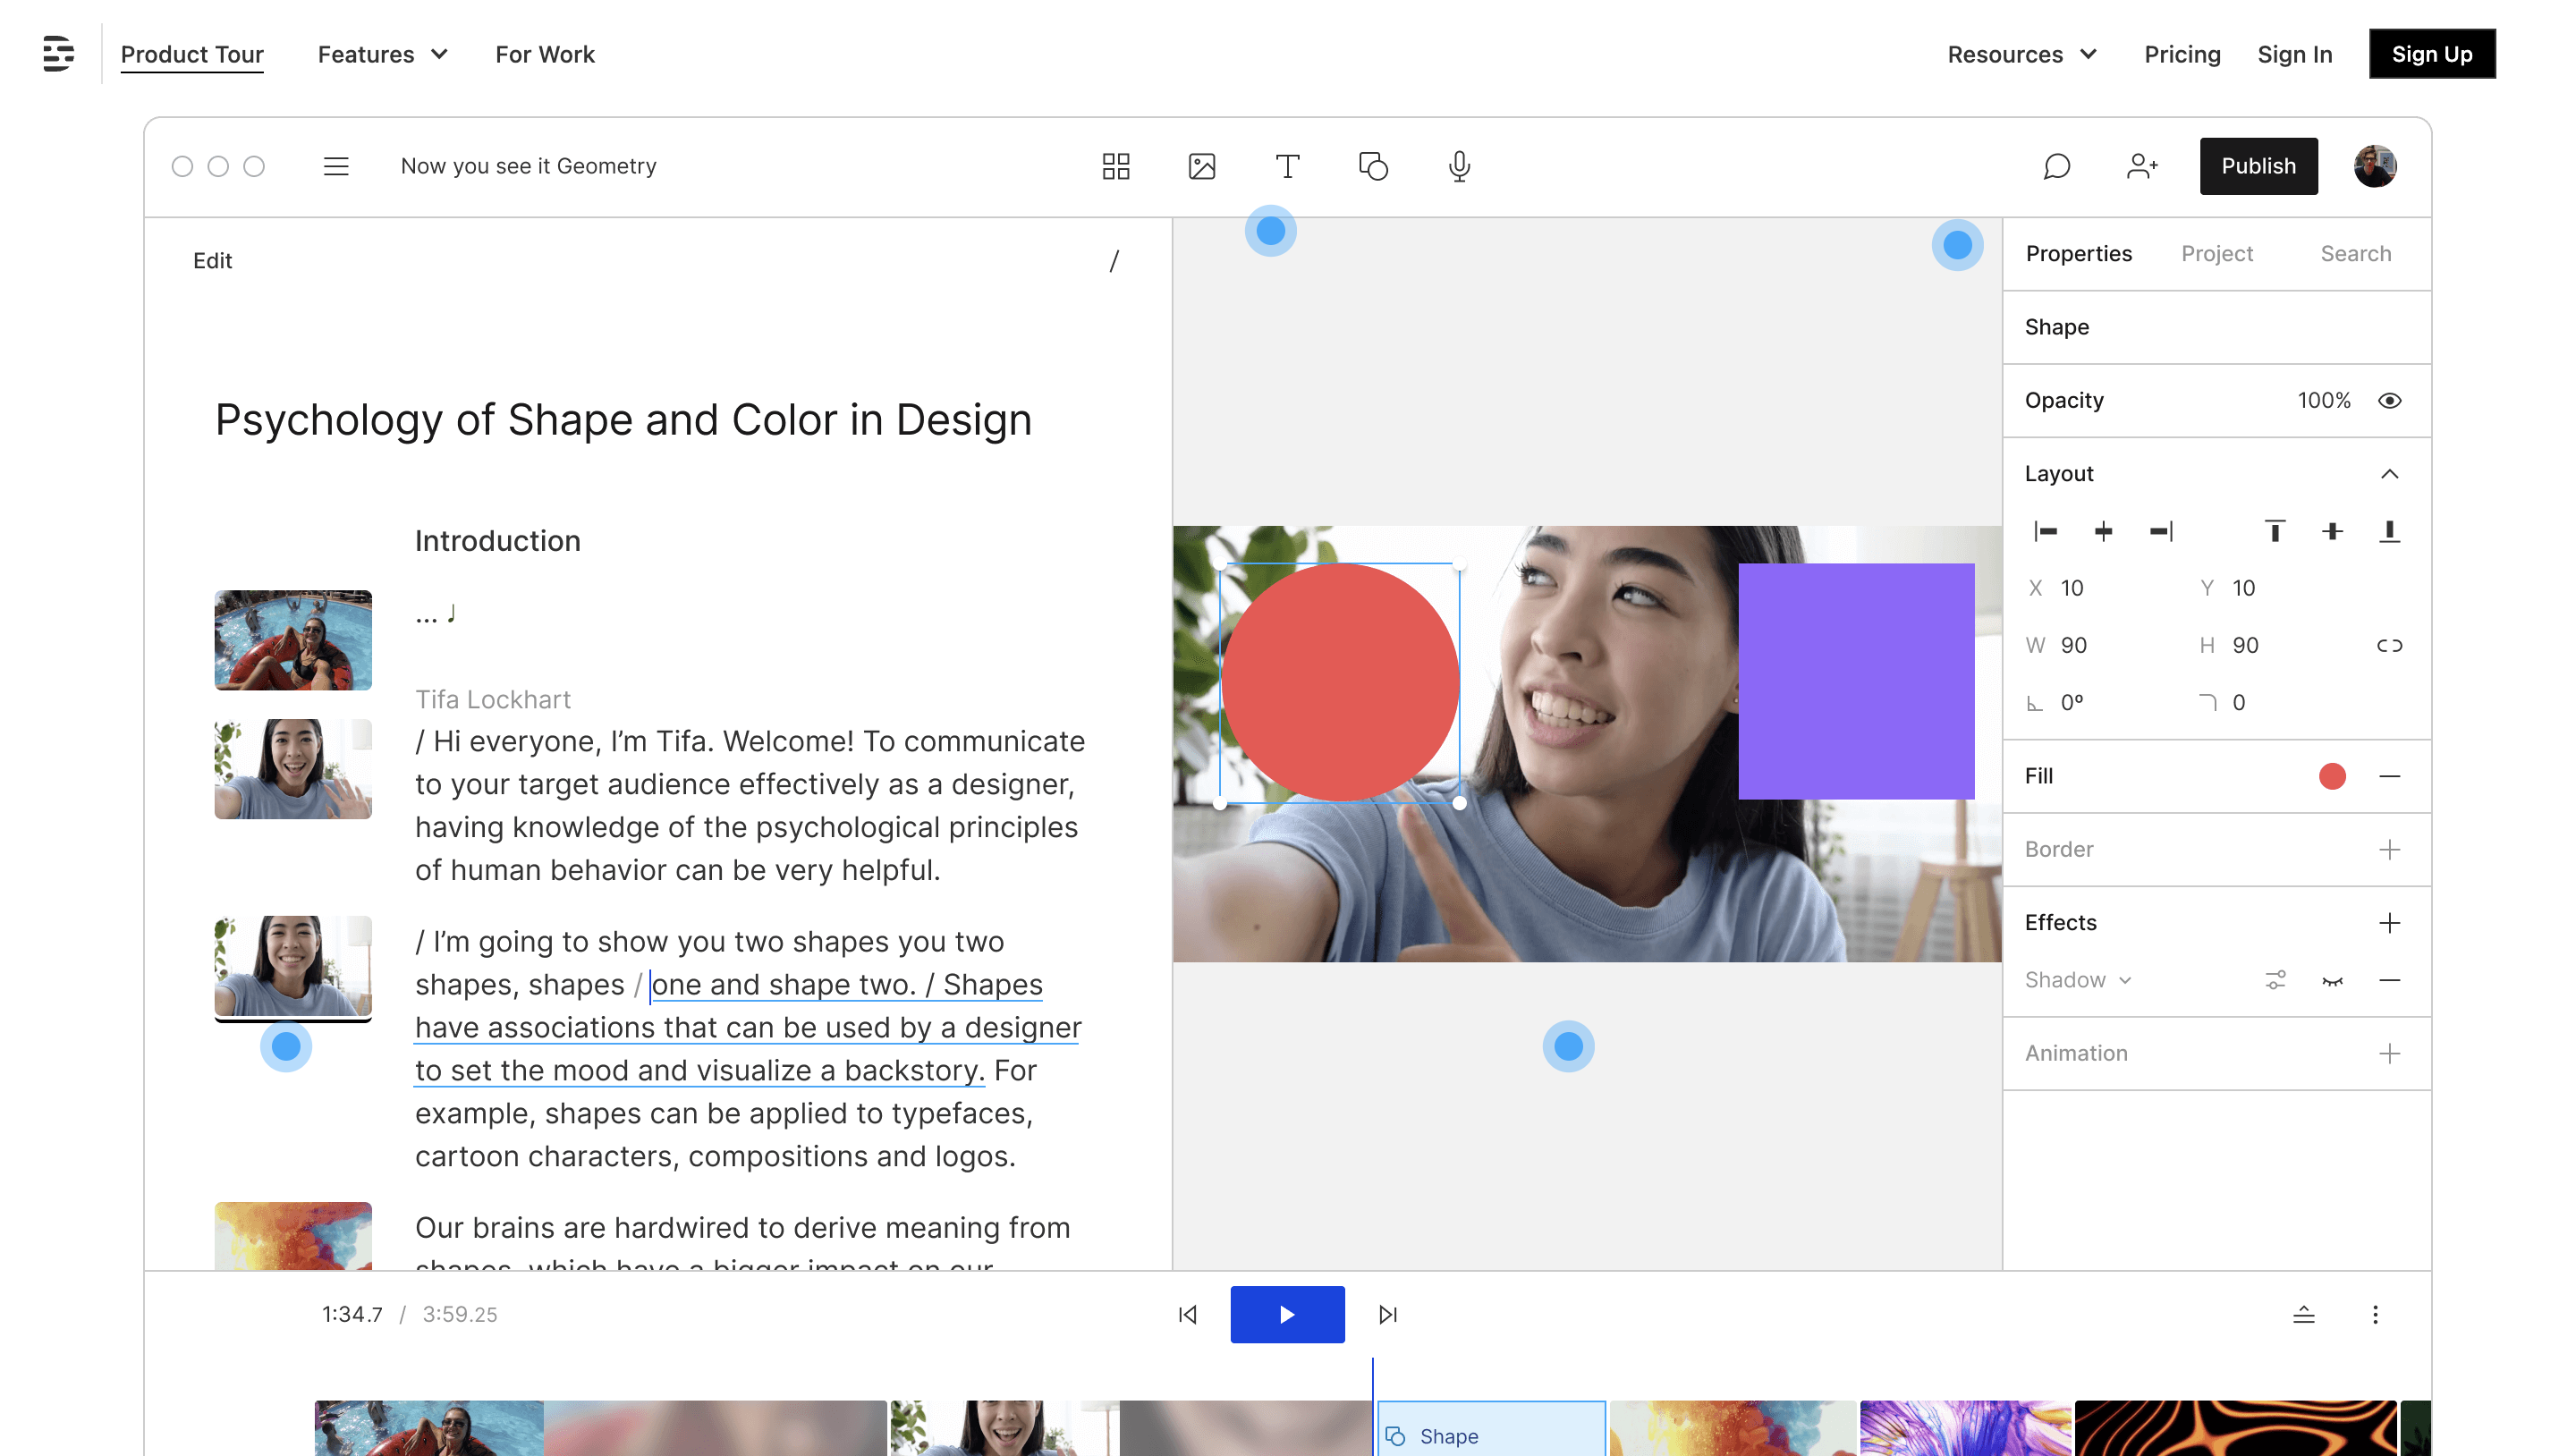Align shape horizontally centered

2103,531
